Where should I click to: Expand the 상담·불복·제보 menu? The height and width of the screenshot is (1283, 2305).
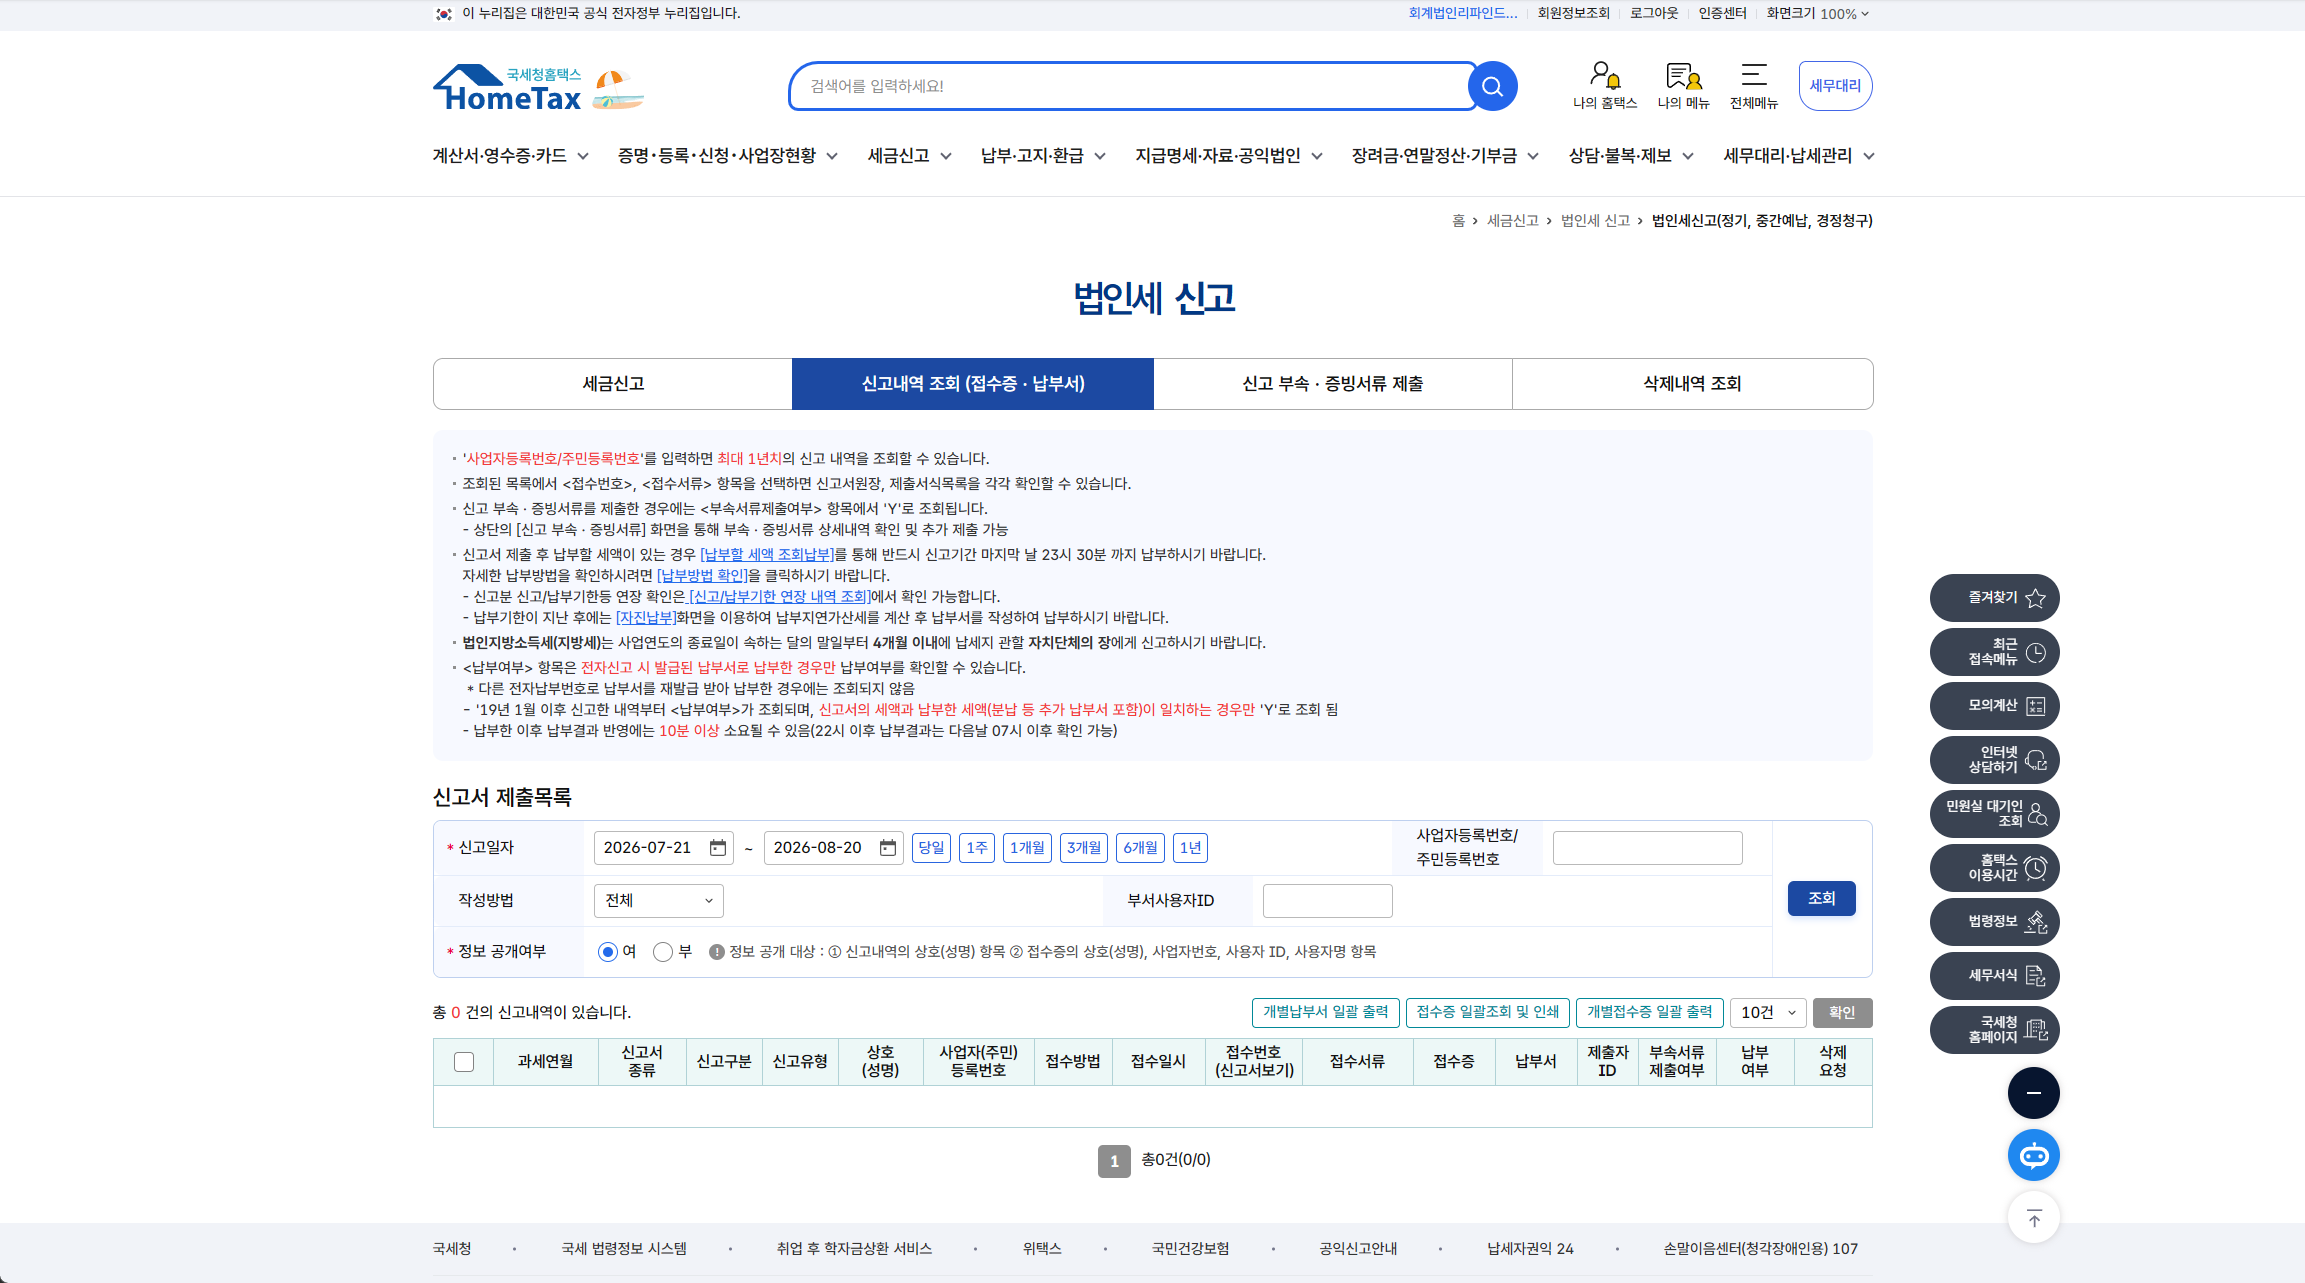[1631, 156]
